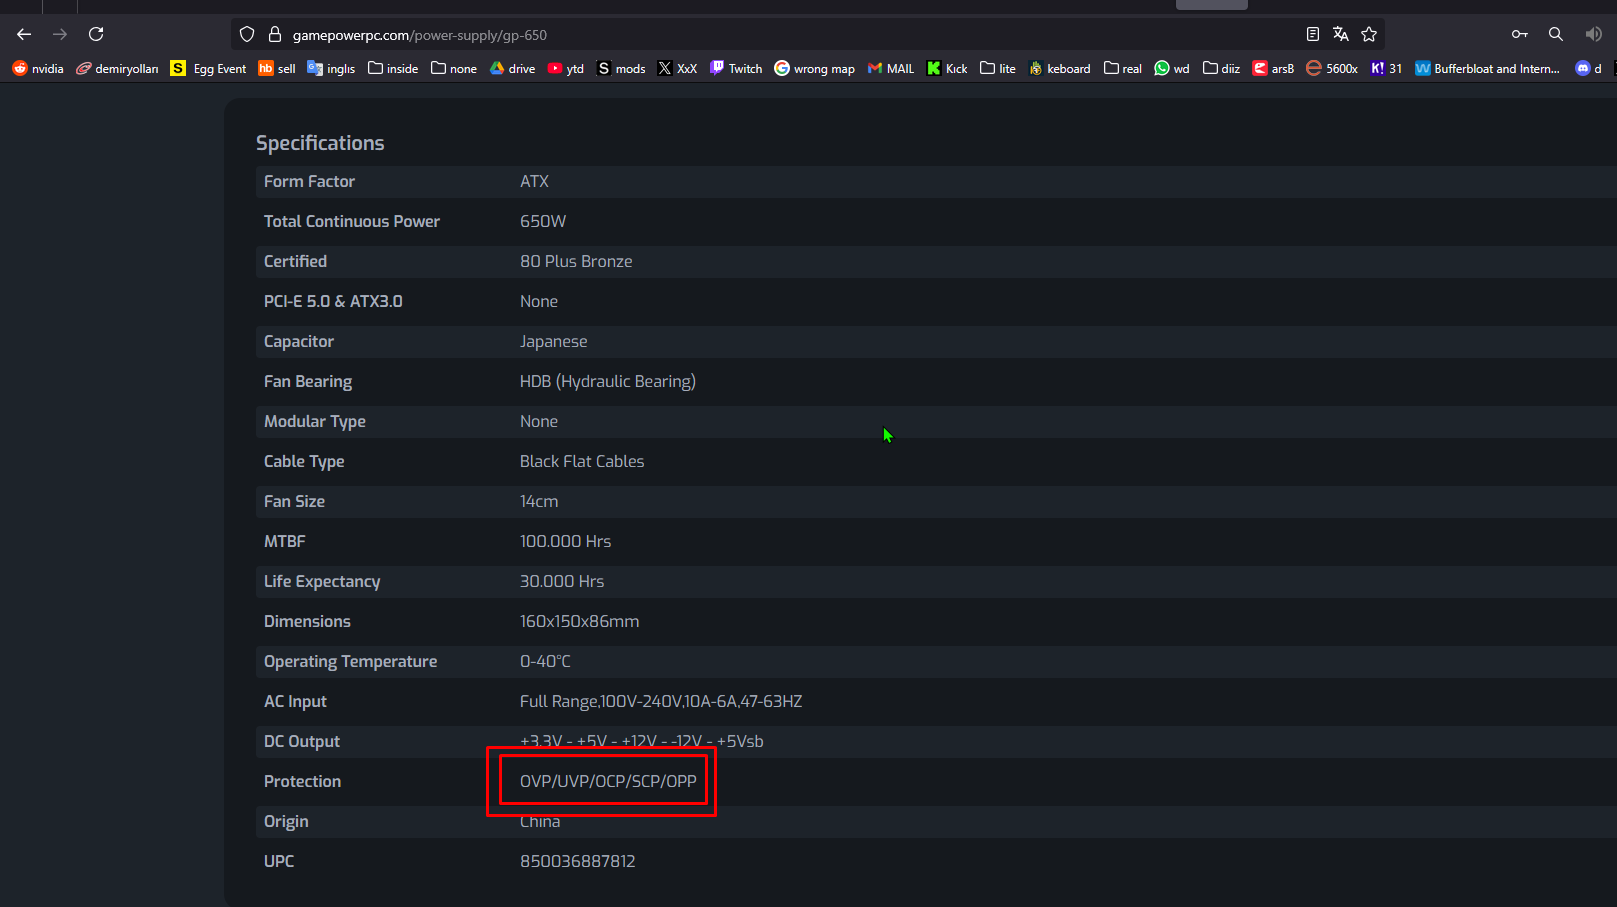
Task: Select the DC Output label
Action: point(302,741)
